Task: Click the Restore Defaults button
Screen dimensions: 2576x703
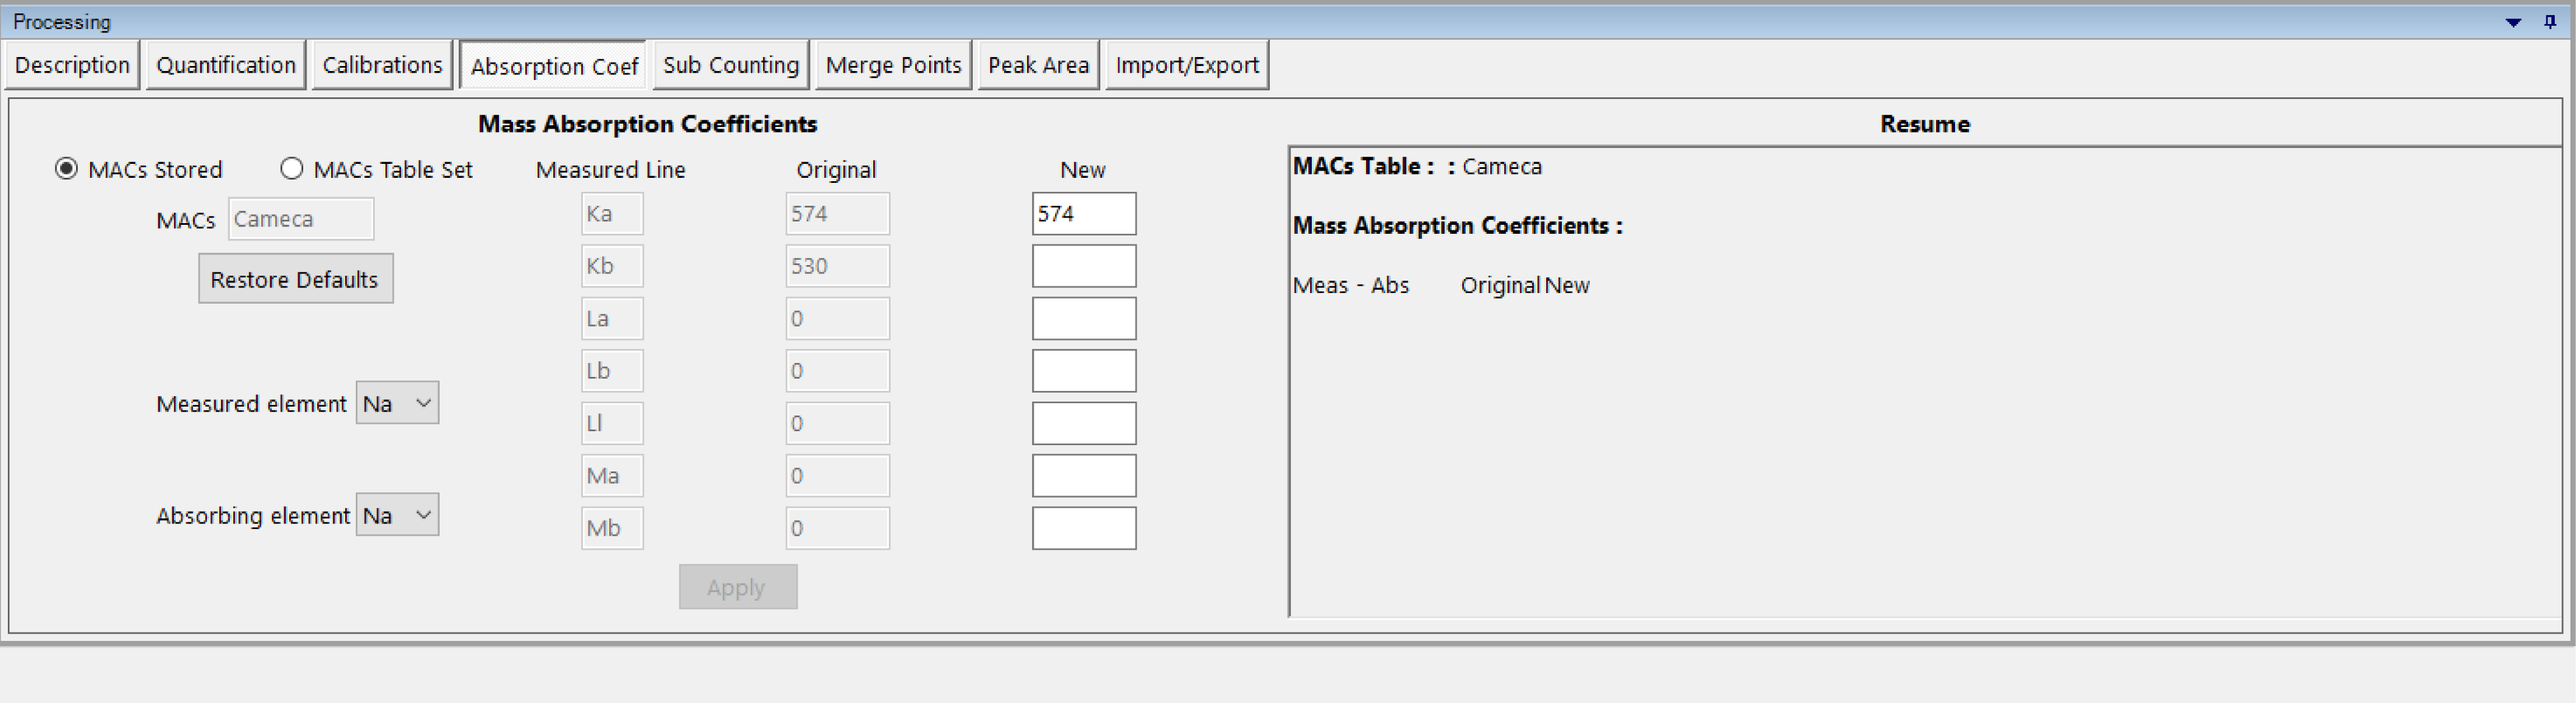Action: (295, 279)
